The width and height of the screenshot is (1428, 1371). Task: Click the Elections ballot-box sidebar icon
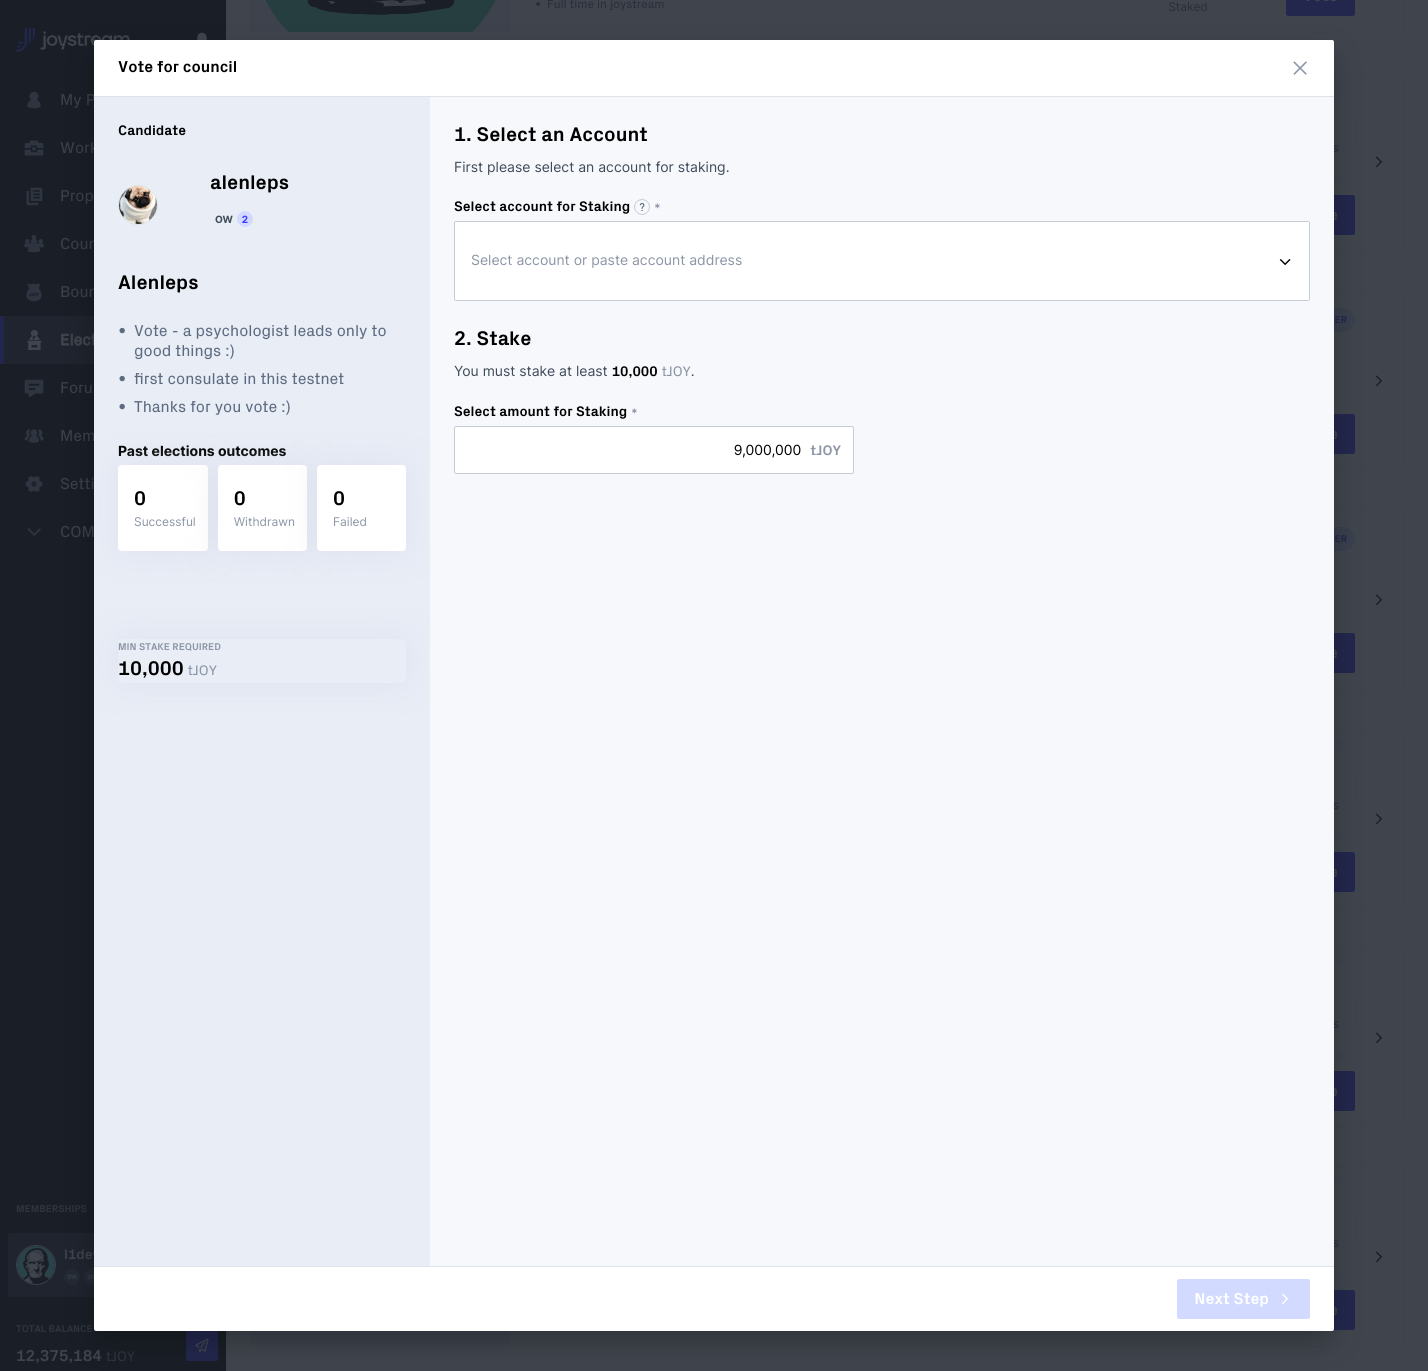[x=34, y=339]
